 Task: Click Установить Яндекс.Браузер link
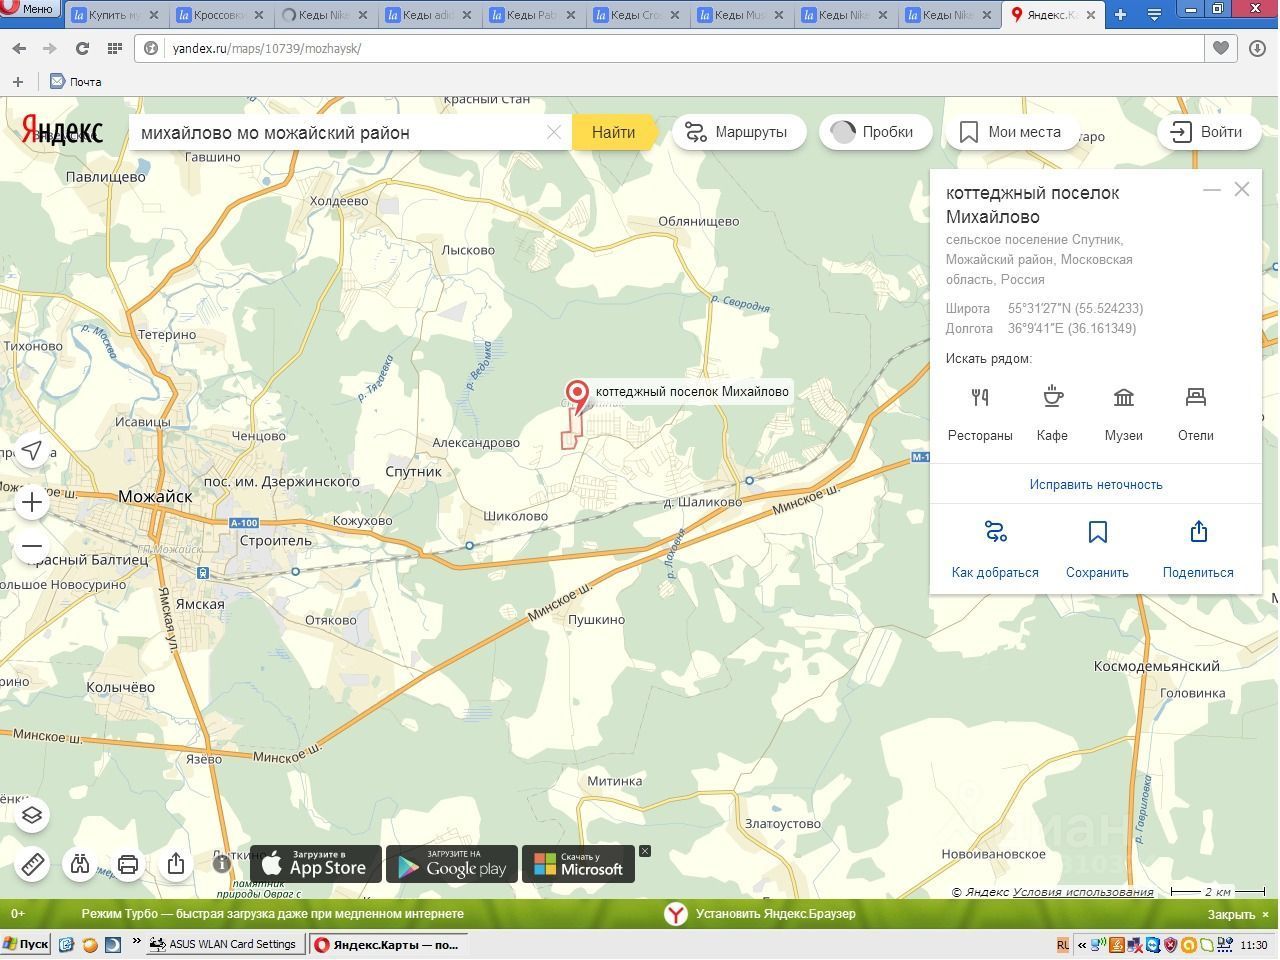[x=776, y=913]
